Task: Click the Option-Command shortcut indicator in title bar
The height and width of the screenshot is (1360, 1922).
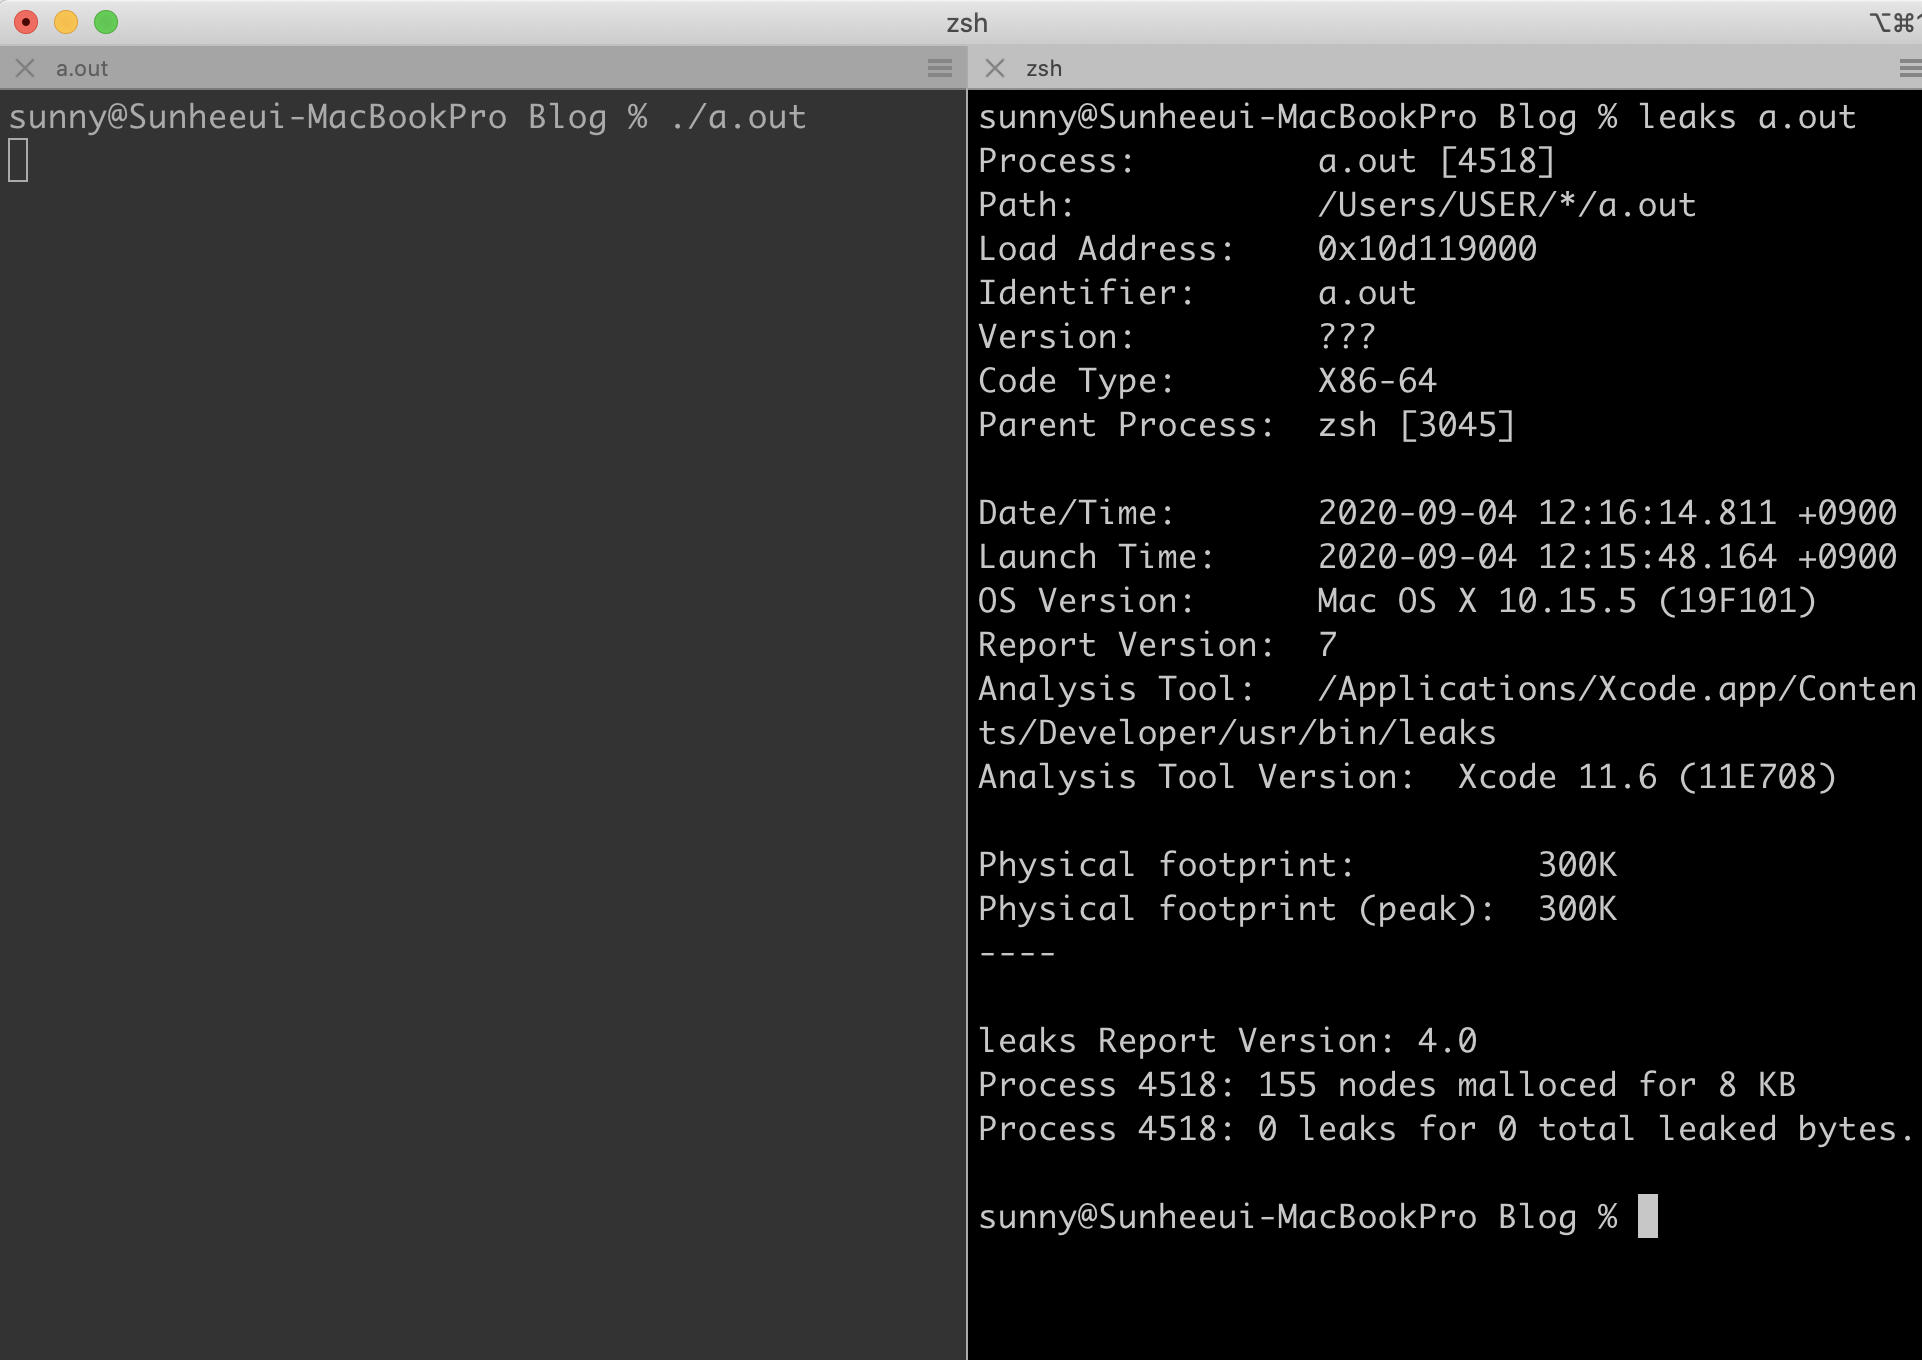Action: click(1893, 22)
